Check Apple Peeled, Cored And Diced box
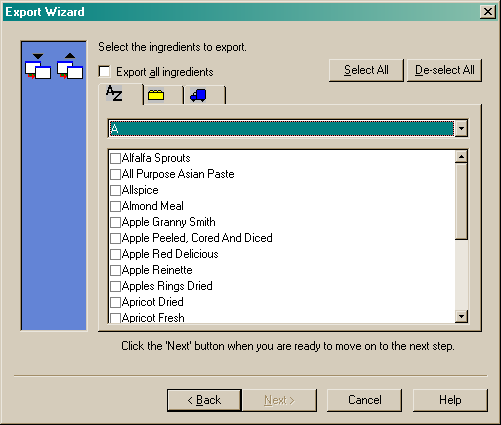Screen dimensions: 501x425 pos(115,238)
